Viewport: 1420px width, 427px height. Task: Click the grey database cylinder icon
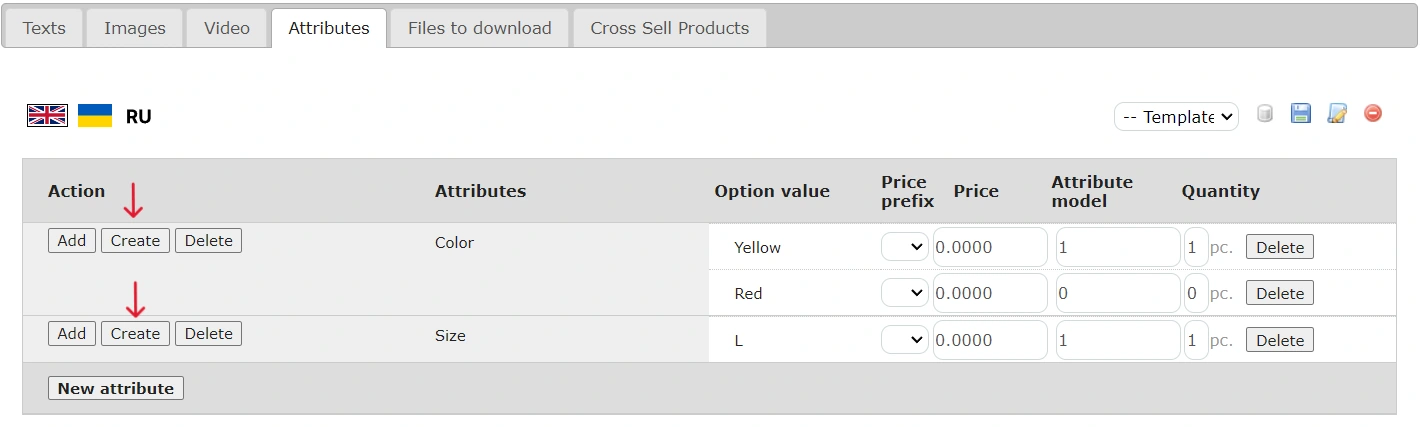coord(1265,114)
